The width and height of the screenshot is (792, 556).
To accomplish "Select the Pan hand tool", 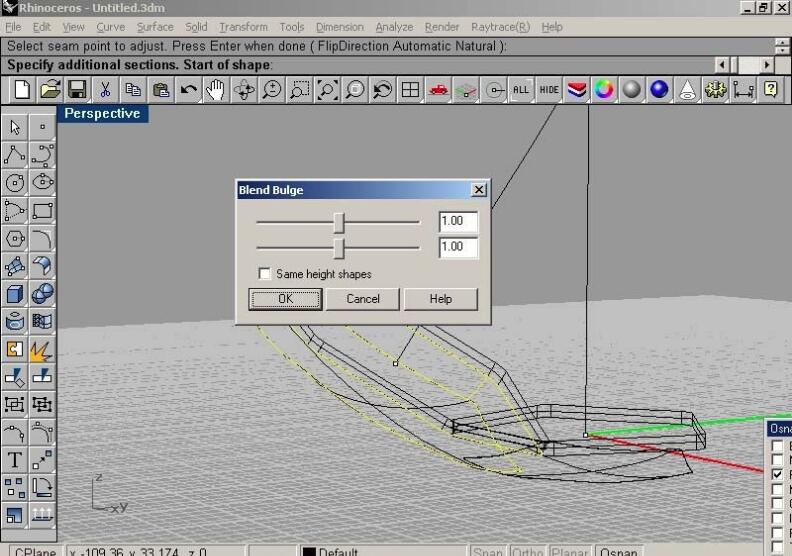I will click(216, 90).
